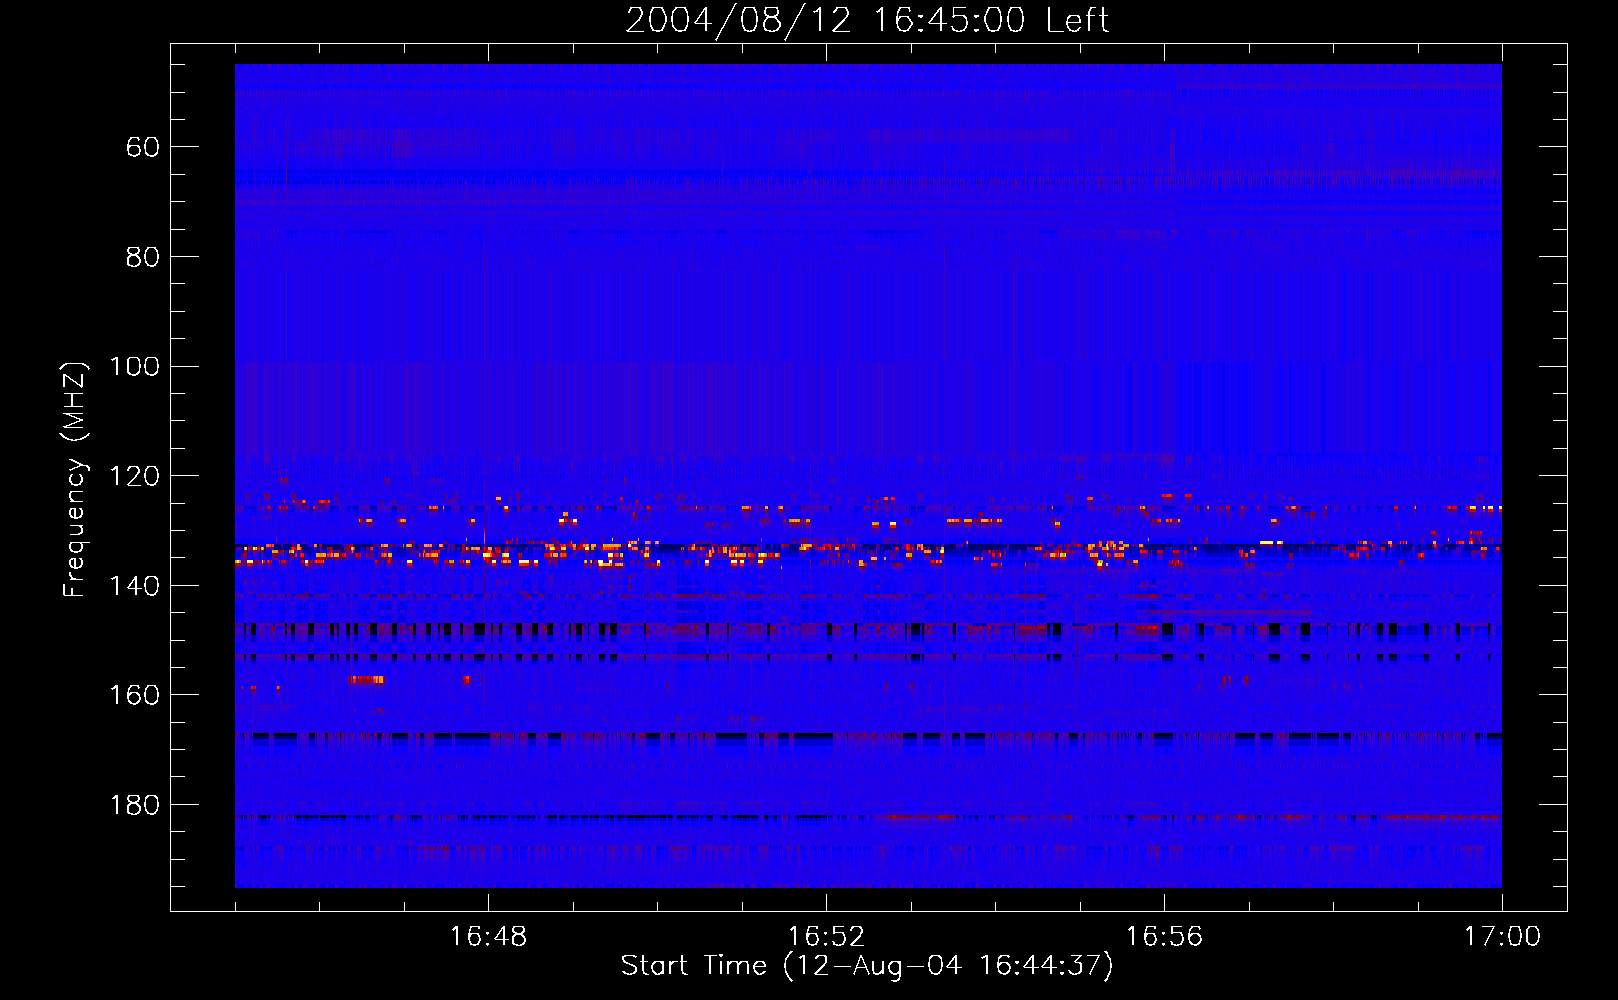Click the frequency tick label 60
Viewport: 1618px width, 1000px height.
(x=142, y=147)
